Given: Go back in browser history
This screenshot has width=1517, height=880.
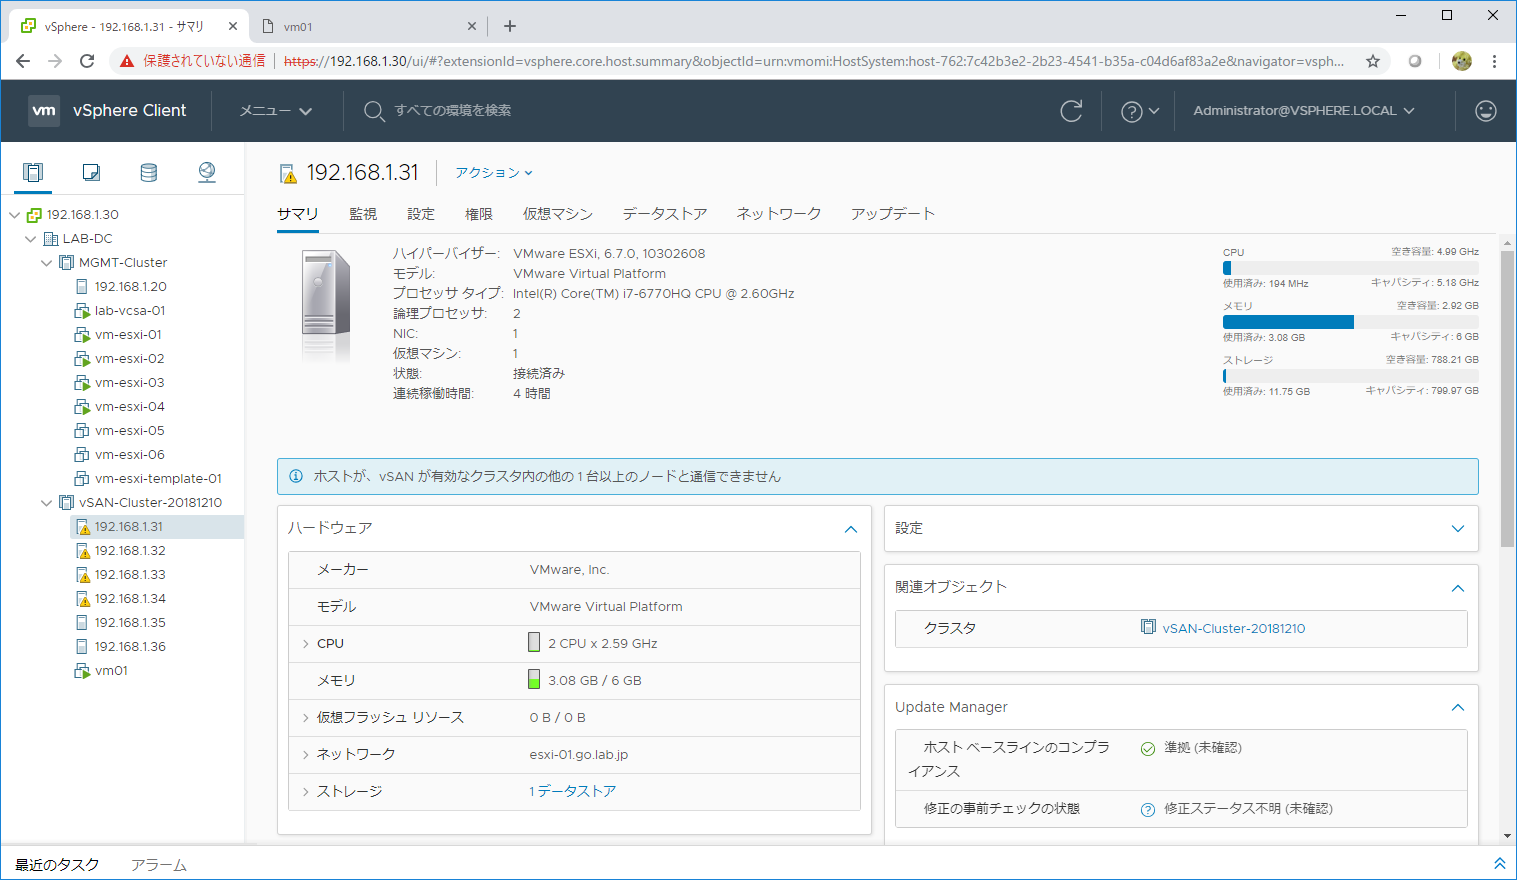Looking at the screenshot, I should 23,61.
